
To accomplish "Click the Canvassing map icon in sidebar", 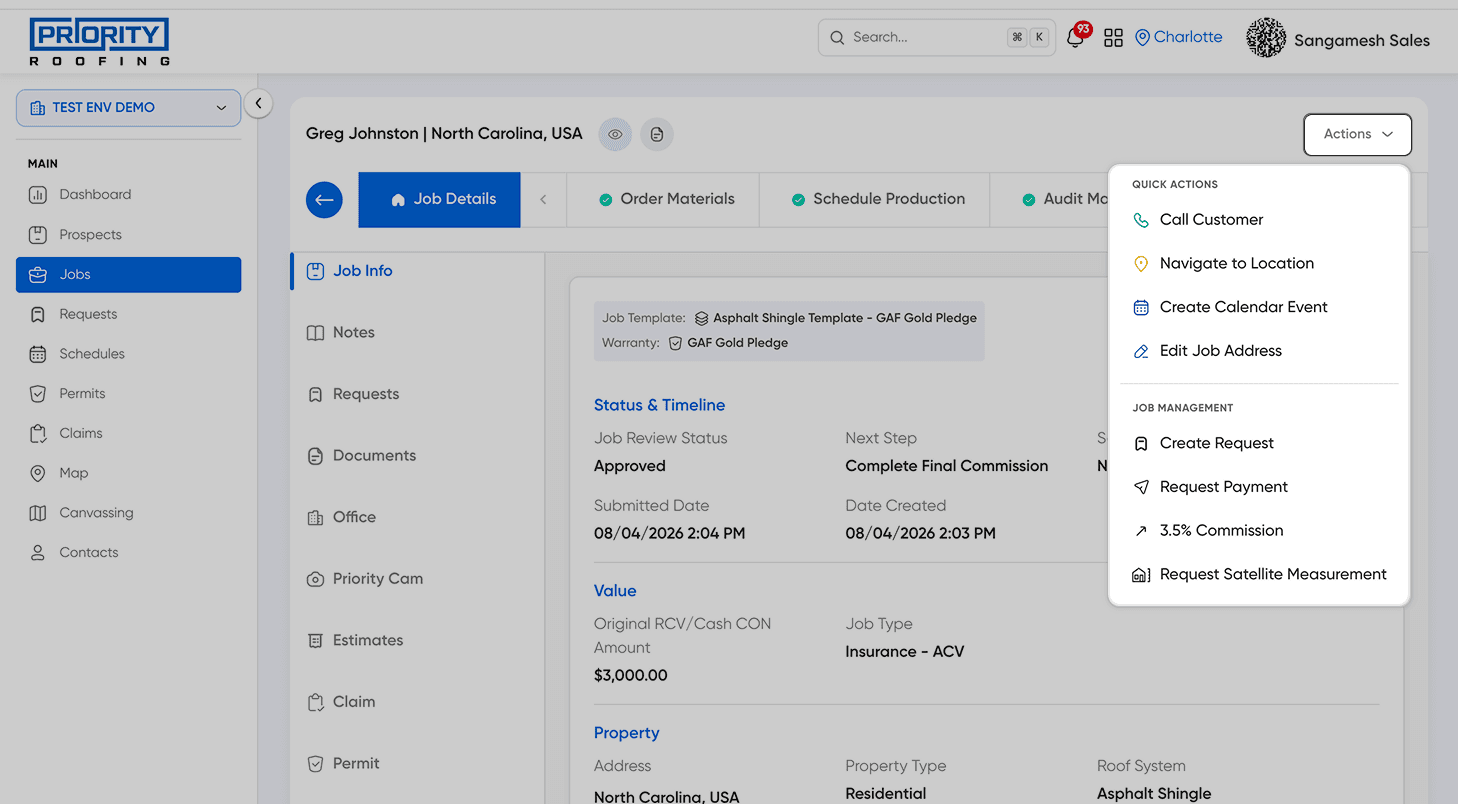I will [x=38, y=513].
